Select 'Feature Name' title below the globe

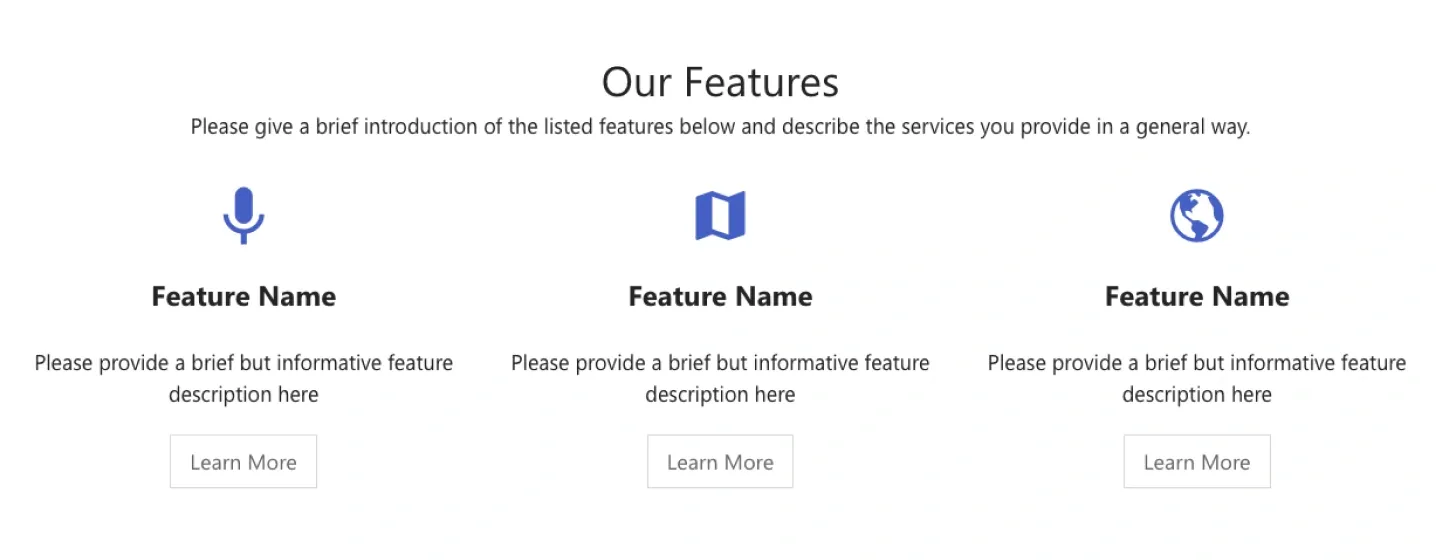pos(1197,296)
